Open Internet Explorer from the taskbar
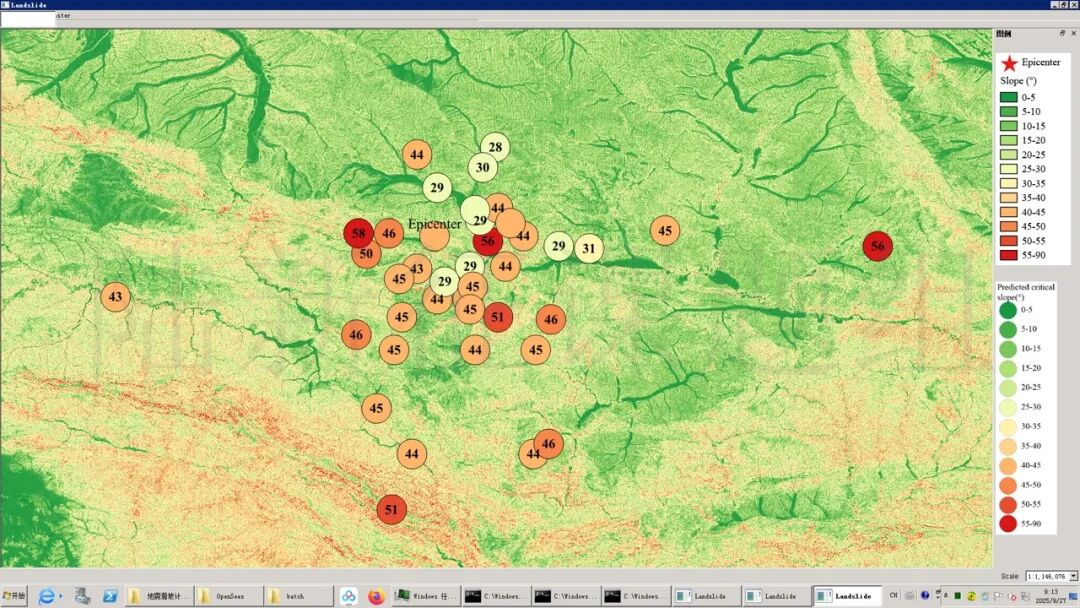1080x608 pixels. click(x=47, y=596)
